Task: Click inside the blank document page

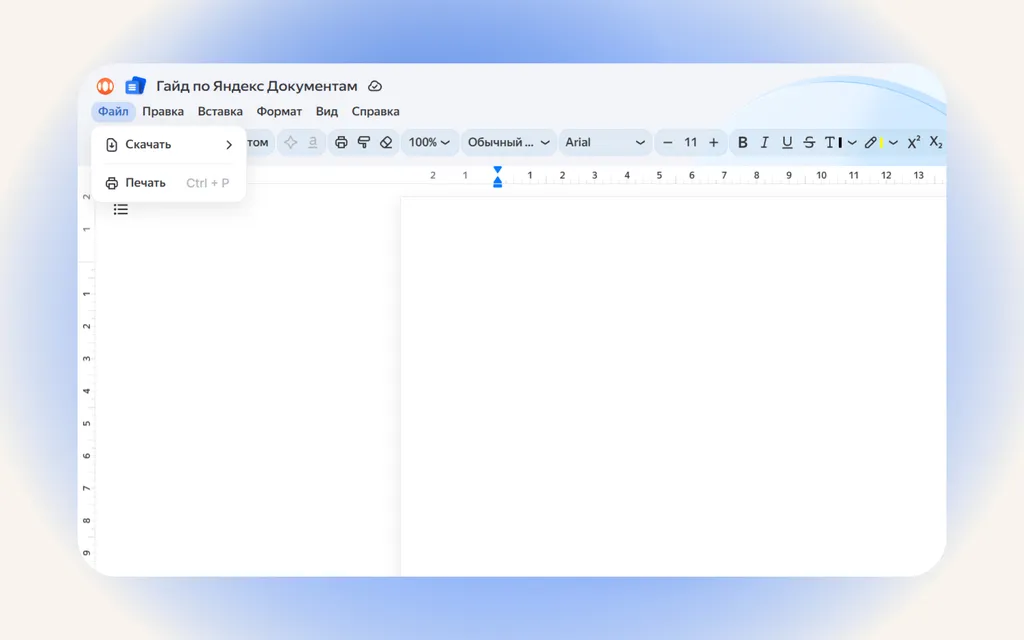Action: pos(673,385)
